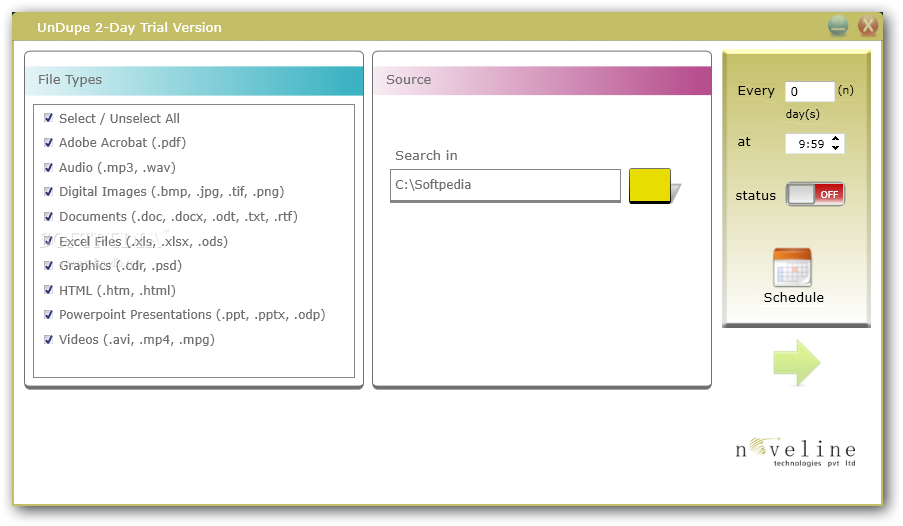Click the day(s) label
This screenshot has height=526, width=903.
click(802, 114)
